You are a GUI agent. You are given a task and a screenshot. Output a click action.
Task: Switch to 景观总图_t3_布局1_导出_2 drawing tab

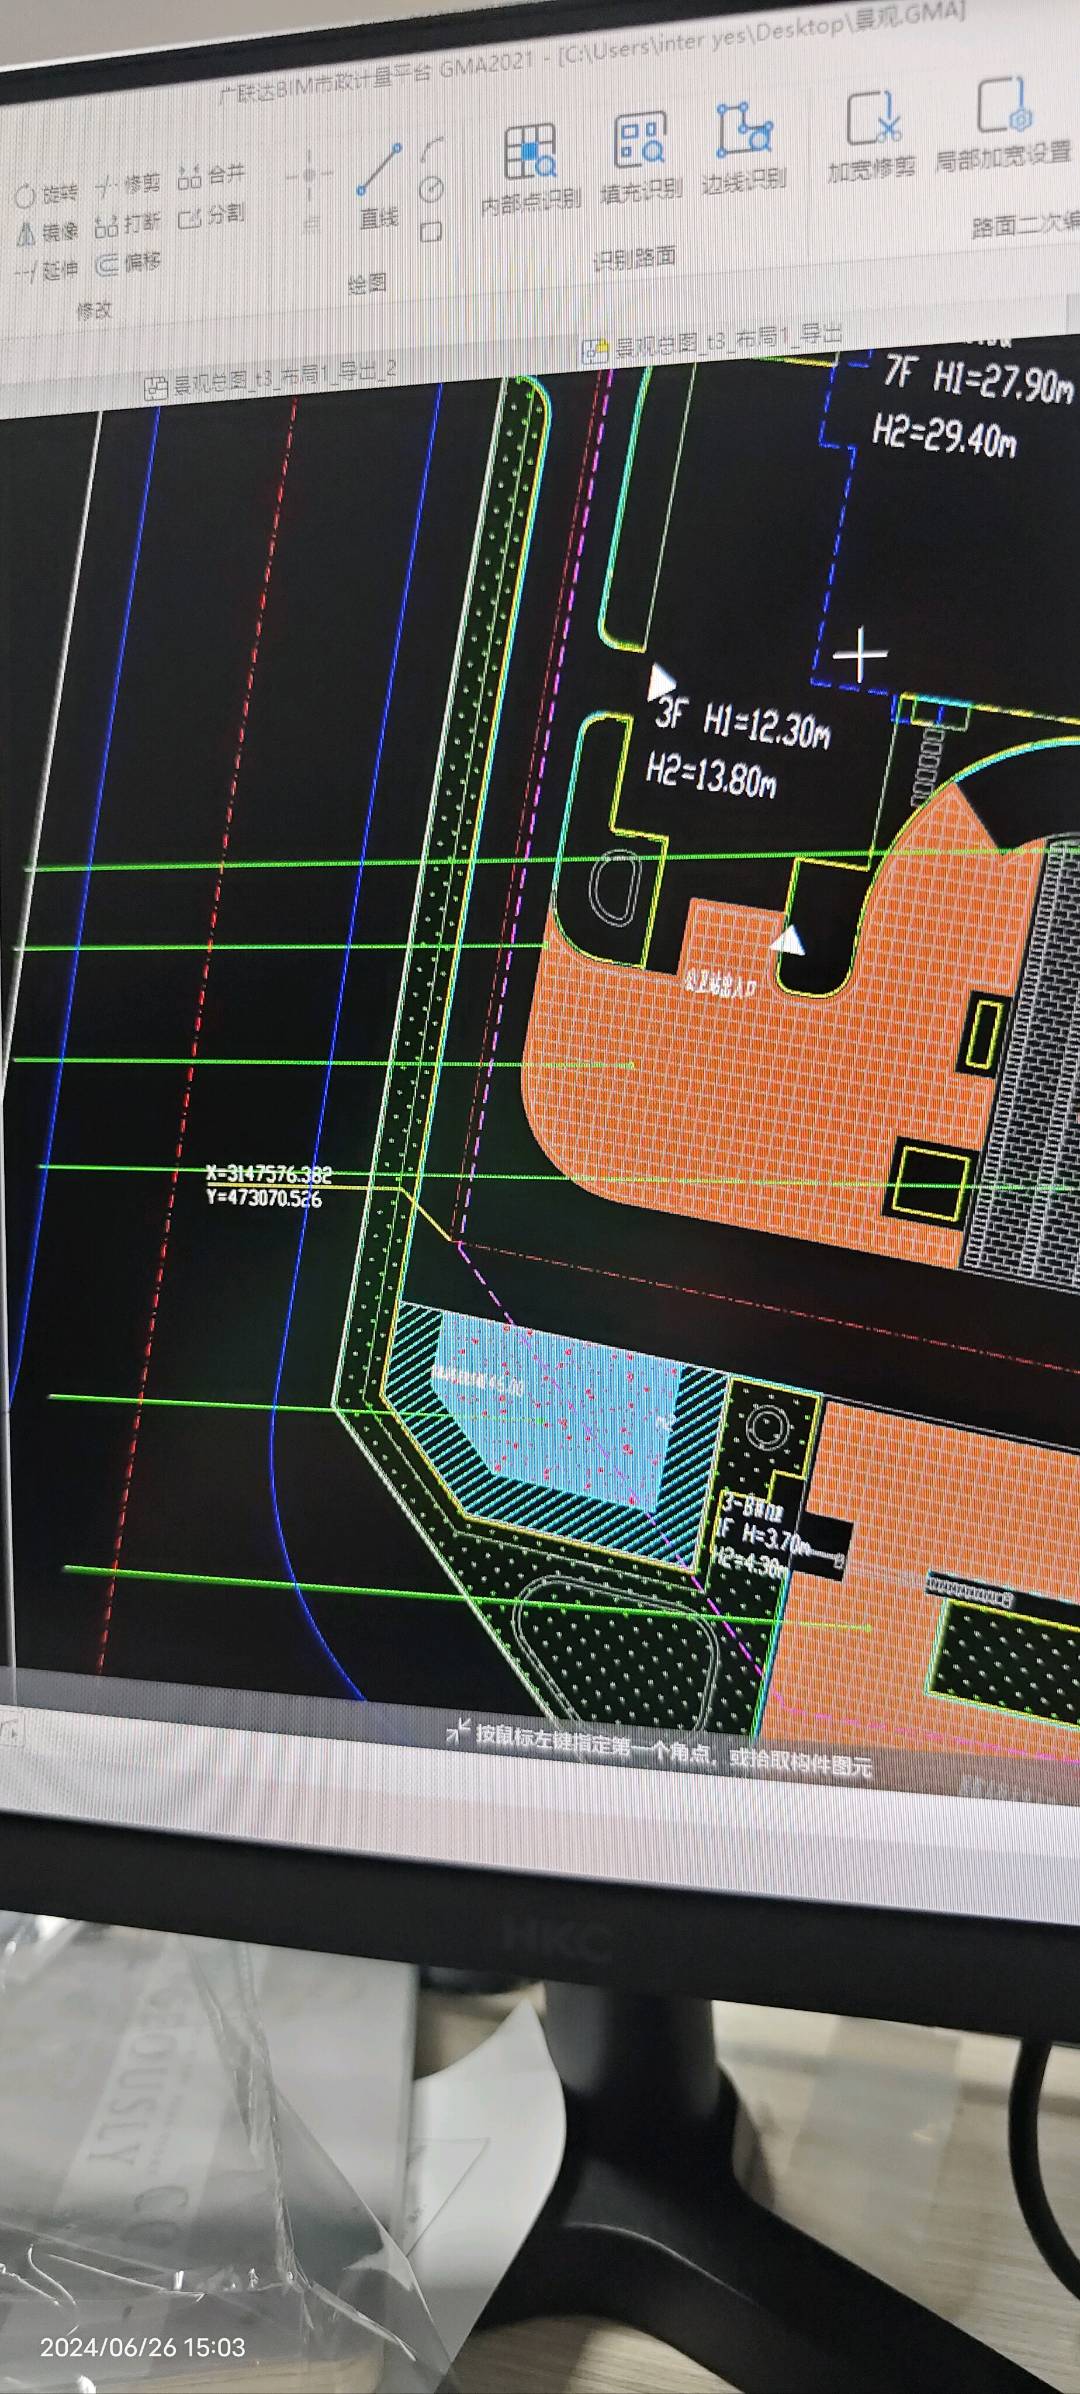[x=271, y=379]
